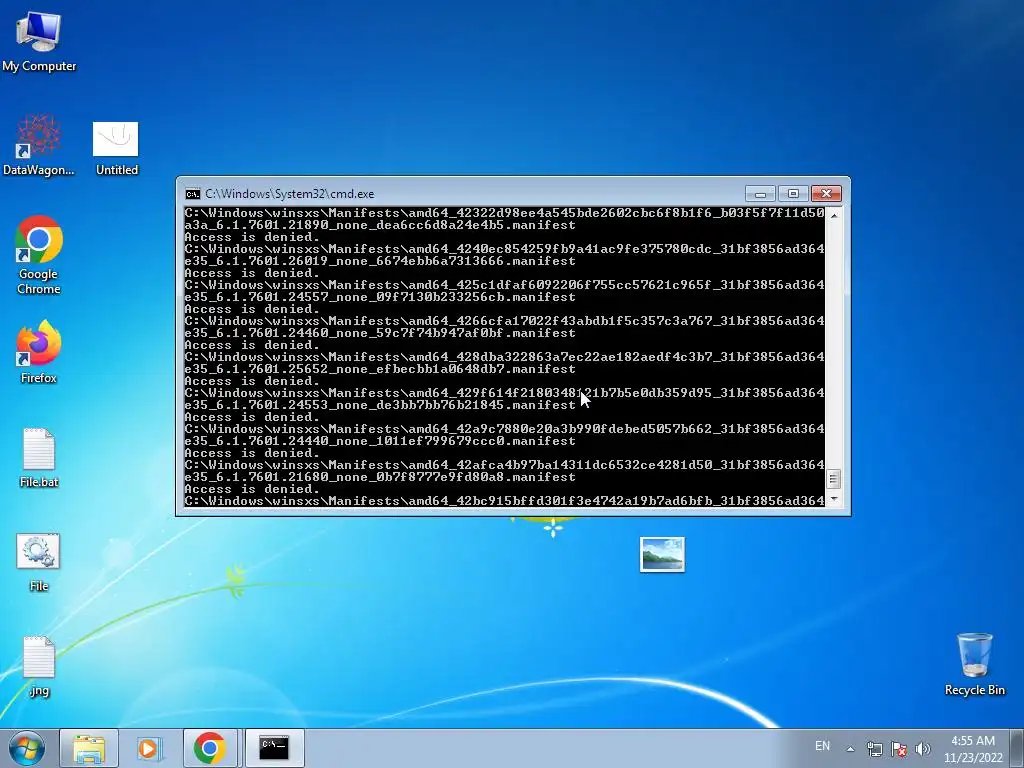The image size is (1024, 768).
Task: Select the Firefox desktop shortcut
Action: tap(39, 351)
